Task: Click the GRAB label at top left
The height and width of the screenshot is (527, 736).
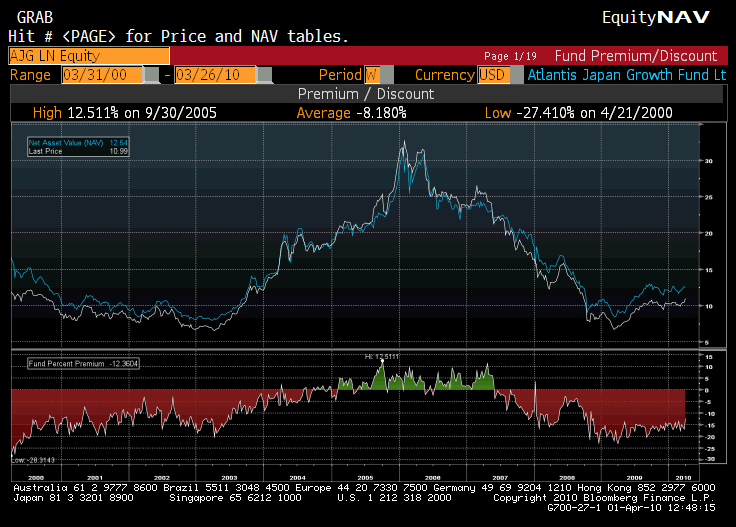Action: [34, 18]
